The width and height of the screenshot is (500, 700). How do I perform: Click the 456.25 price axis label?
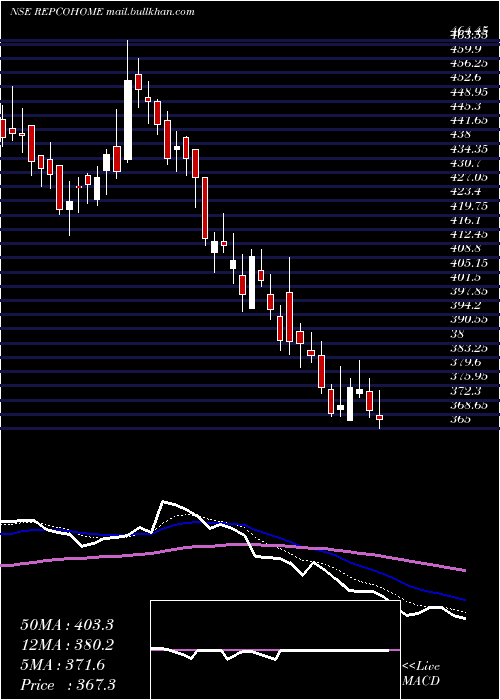(467, 63)
